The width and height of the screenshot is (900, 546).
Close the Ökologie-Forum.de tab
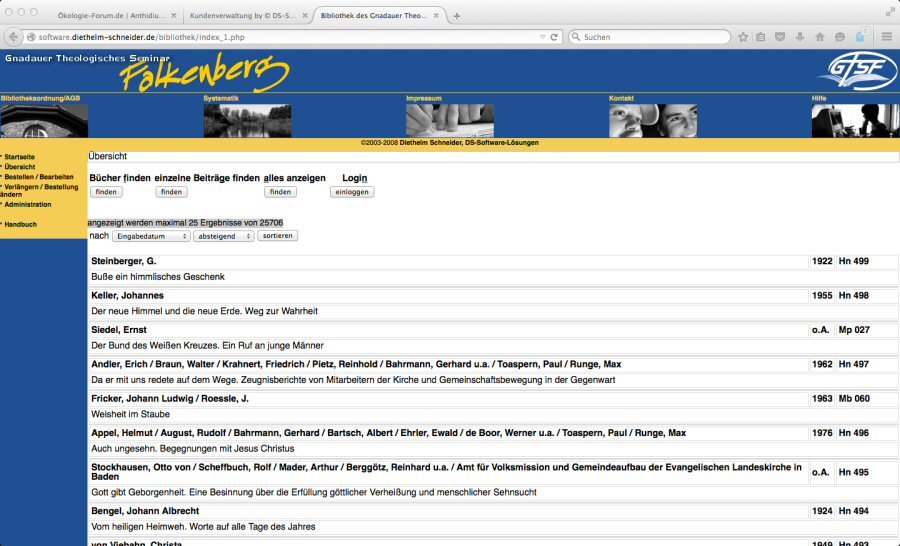click(x=173, y=16)
